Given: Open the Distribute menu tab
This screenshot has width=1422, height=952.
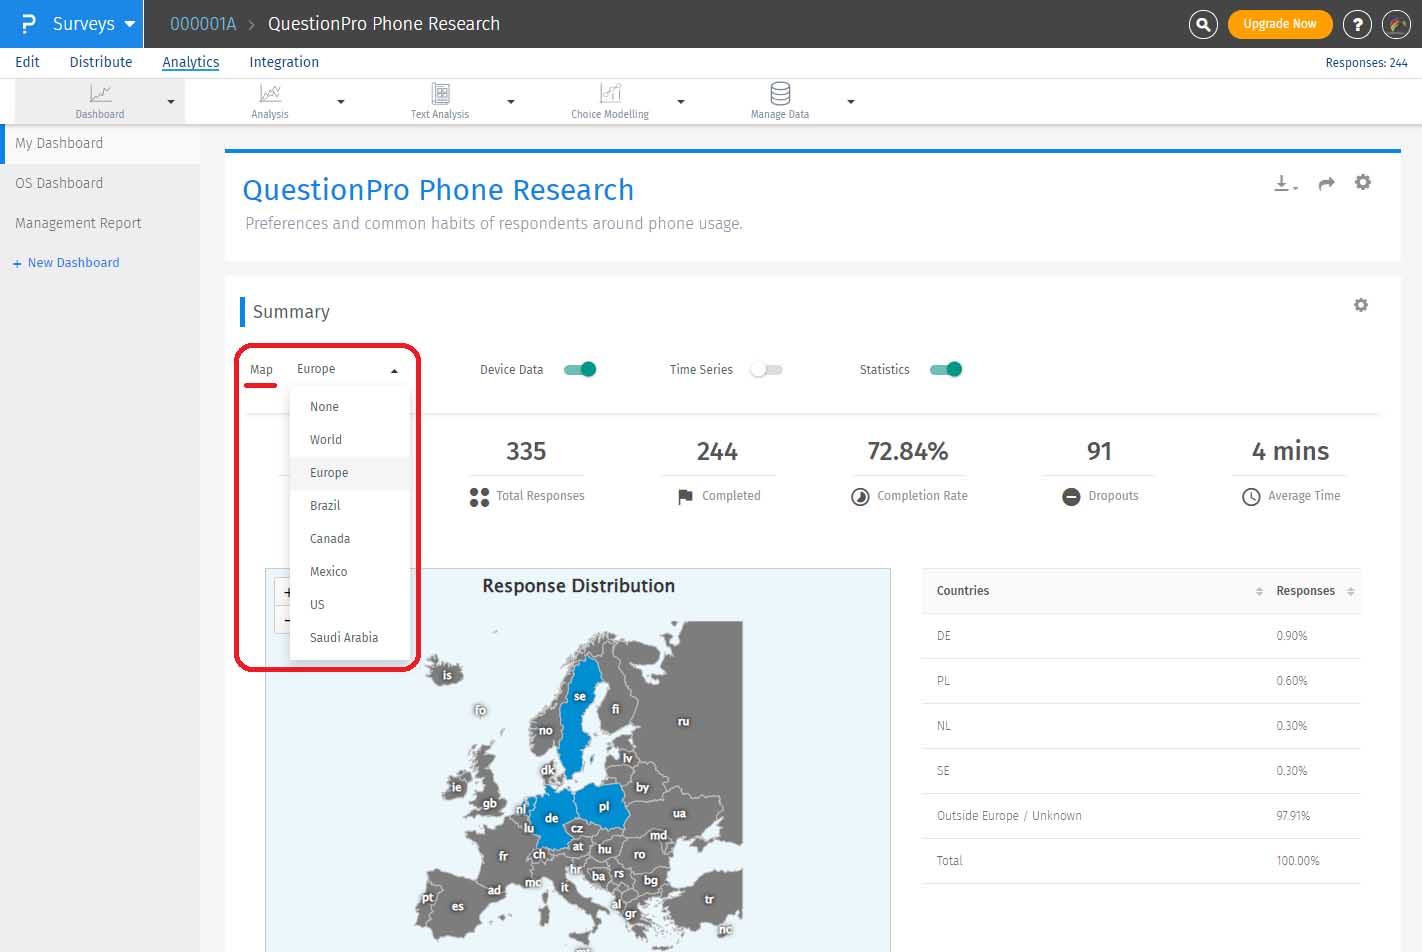Looking at the screenshot, I should tap(101, 62).
